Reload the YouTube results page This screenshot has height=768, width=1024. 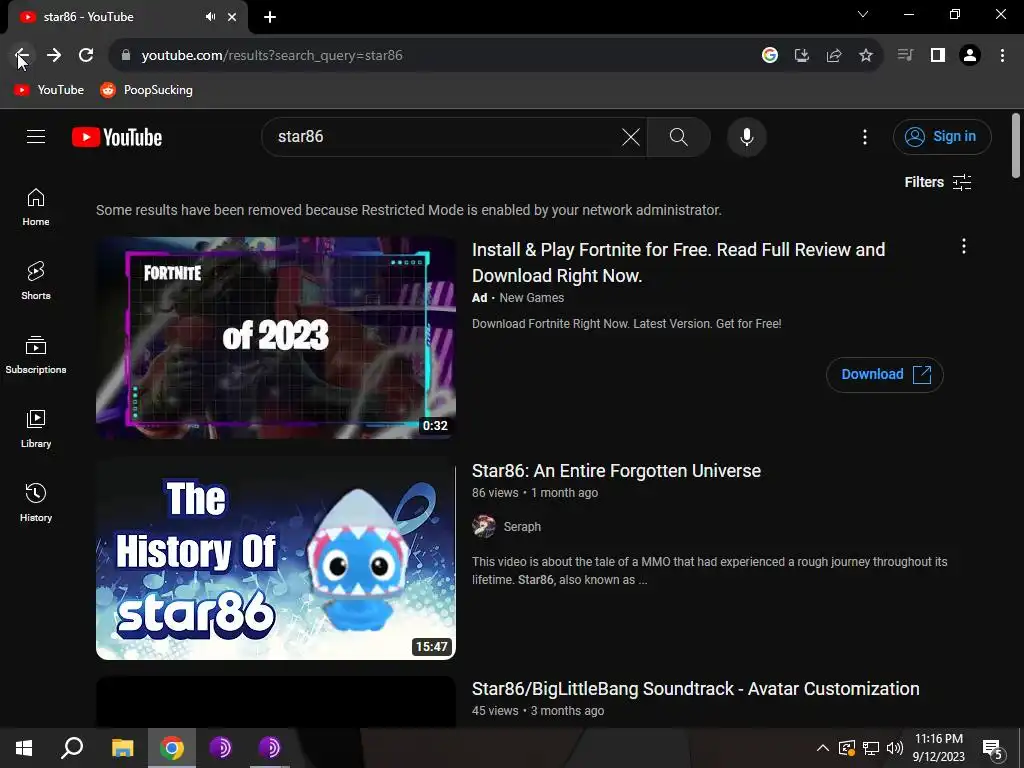pos(86,56)
